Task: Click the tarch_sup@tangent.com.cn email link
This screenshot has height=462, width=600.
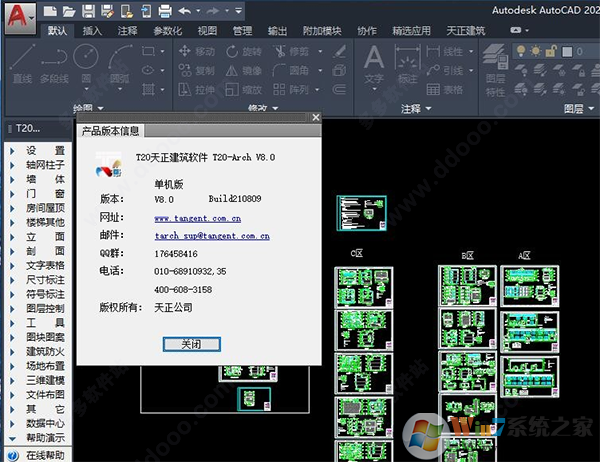Action: 212,236
